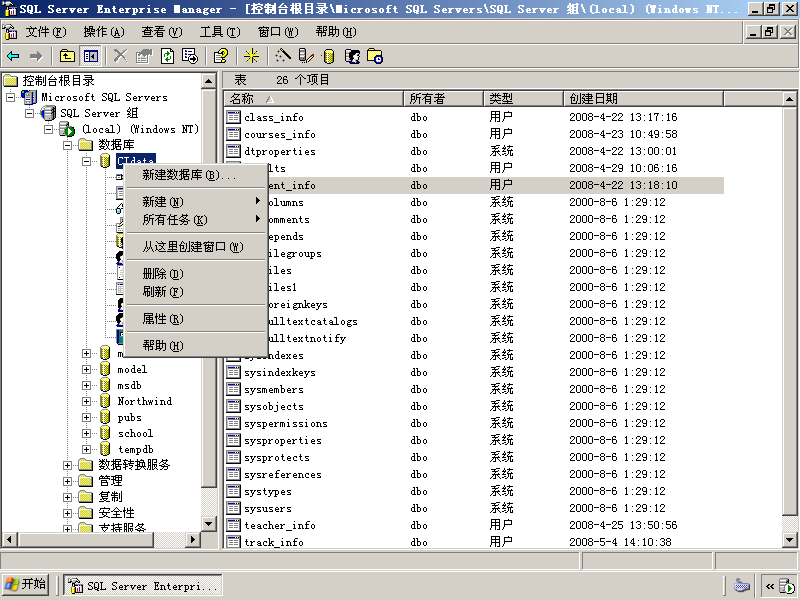Expand the 管理 folder node
800x600 pixels.
[x=67, y=481]
